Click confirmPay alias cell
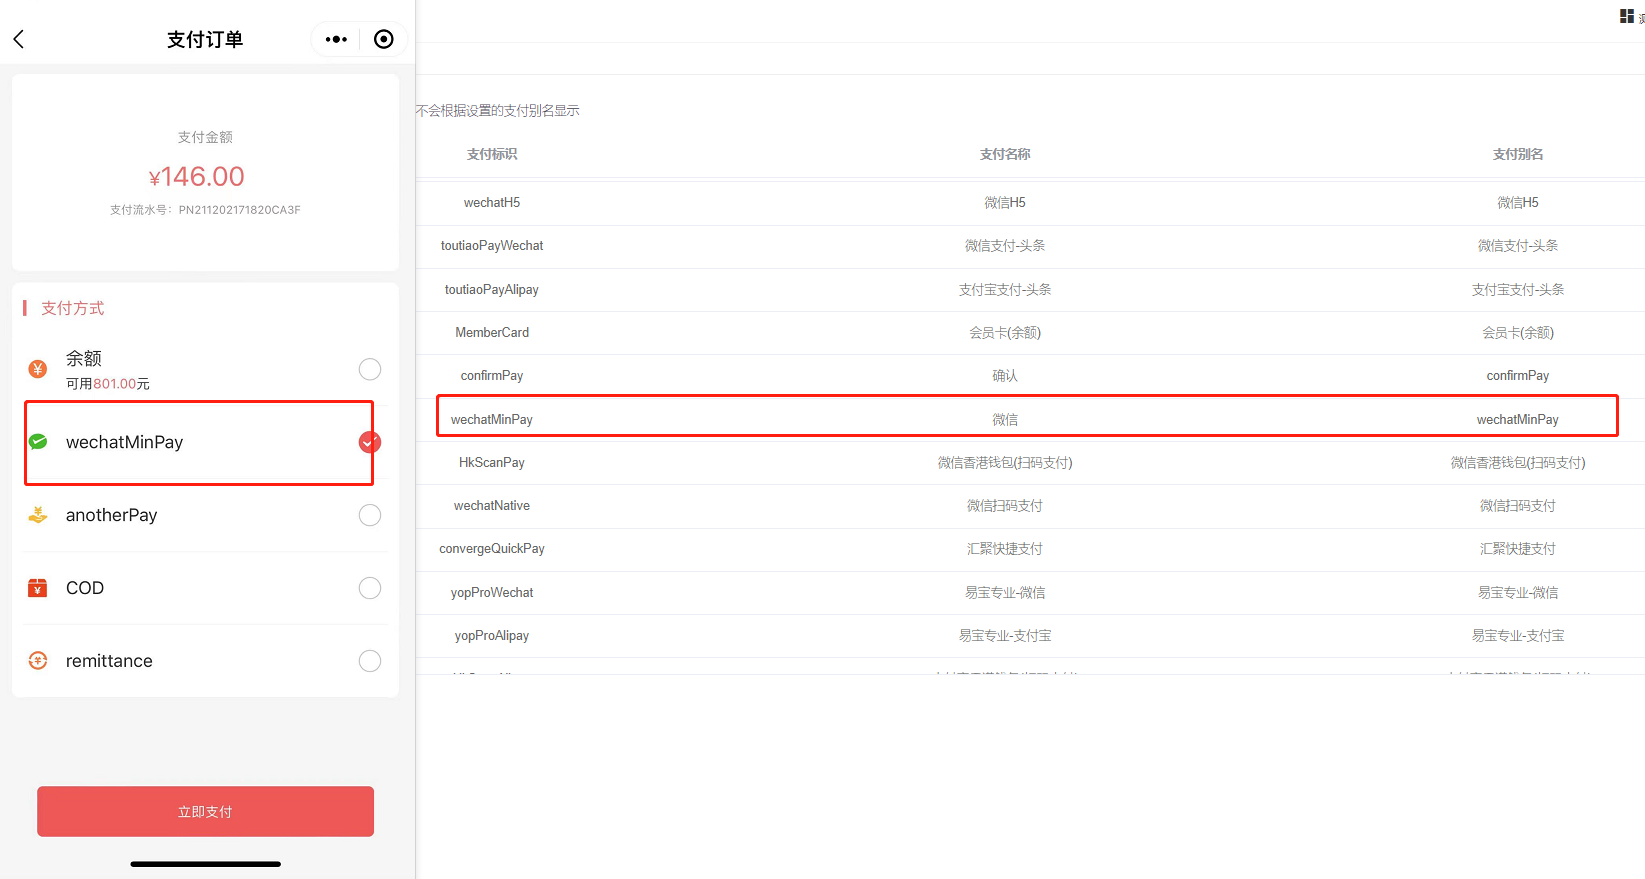This screenshot has width=1645, height=879. (1518, 376)
